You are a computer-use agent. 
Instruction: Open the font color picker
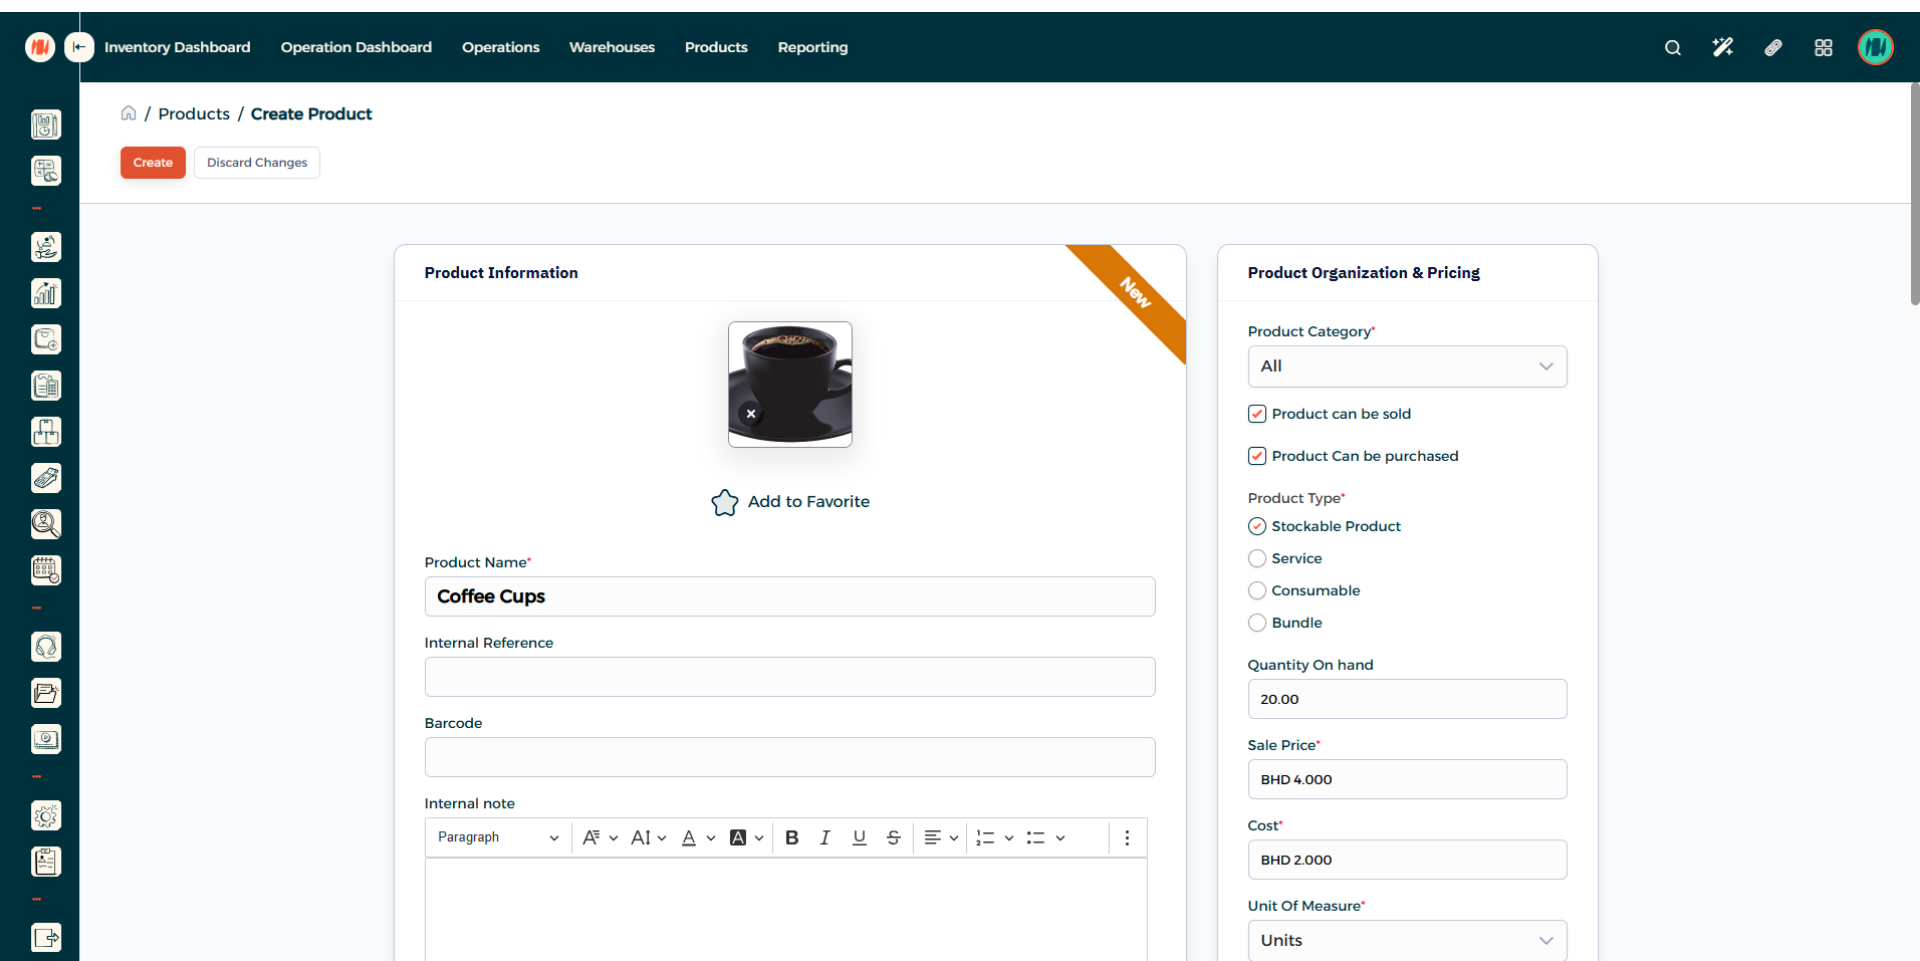pos(697,838)
